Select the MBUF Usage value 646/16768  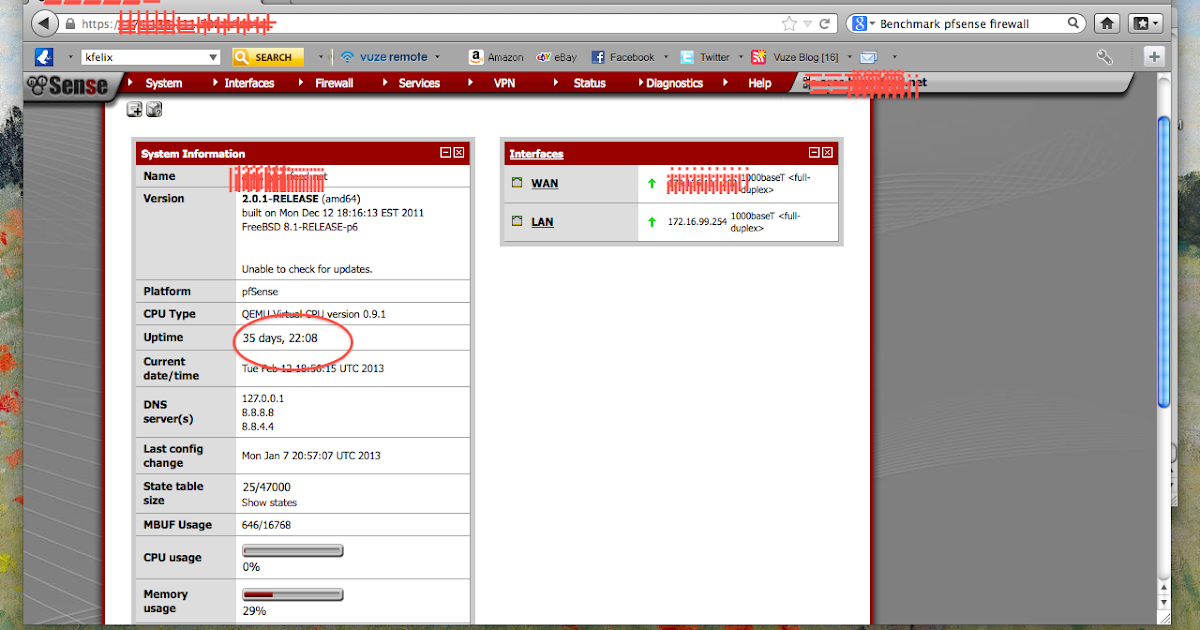point(266,524)
